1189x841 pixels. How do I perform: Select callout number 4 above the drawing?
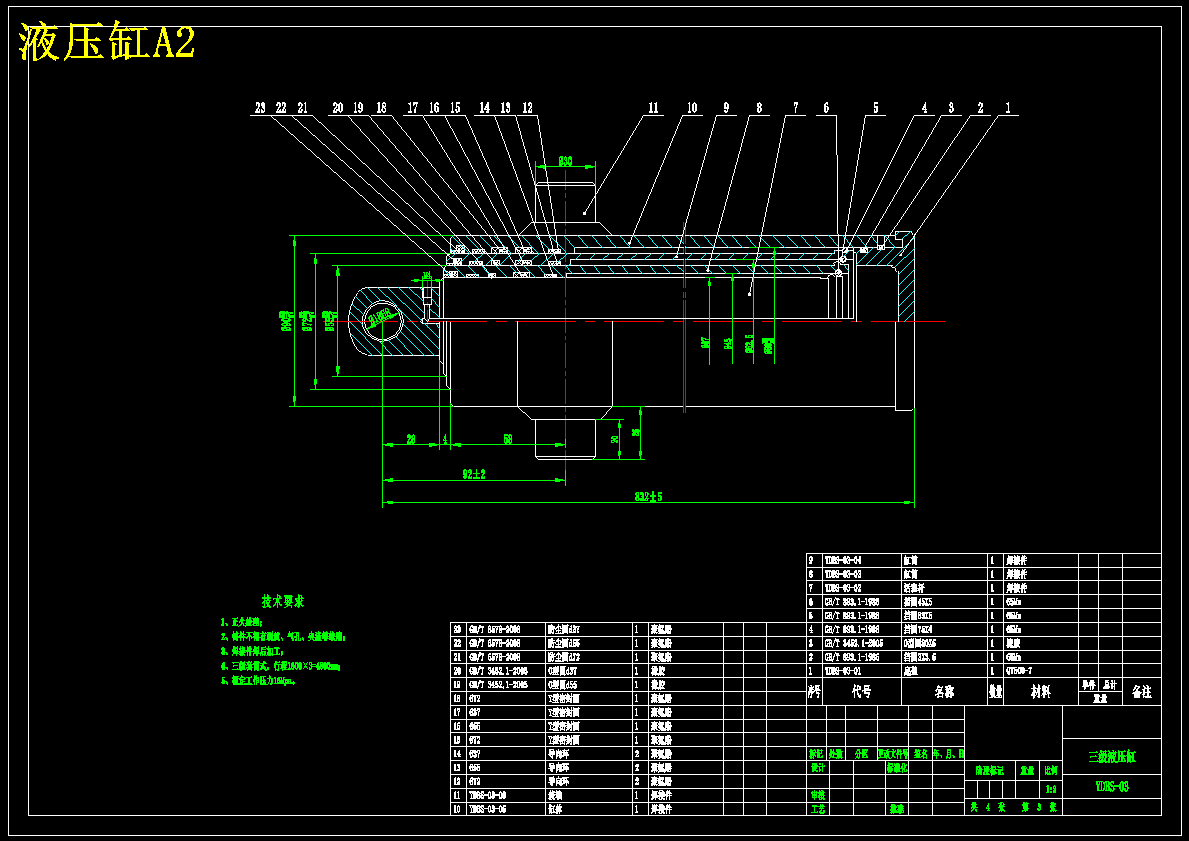[924, 108]
